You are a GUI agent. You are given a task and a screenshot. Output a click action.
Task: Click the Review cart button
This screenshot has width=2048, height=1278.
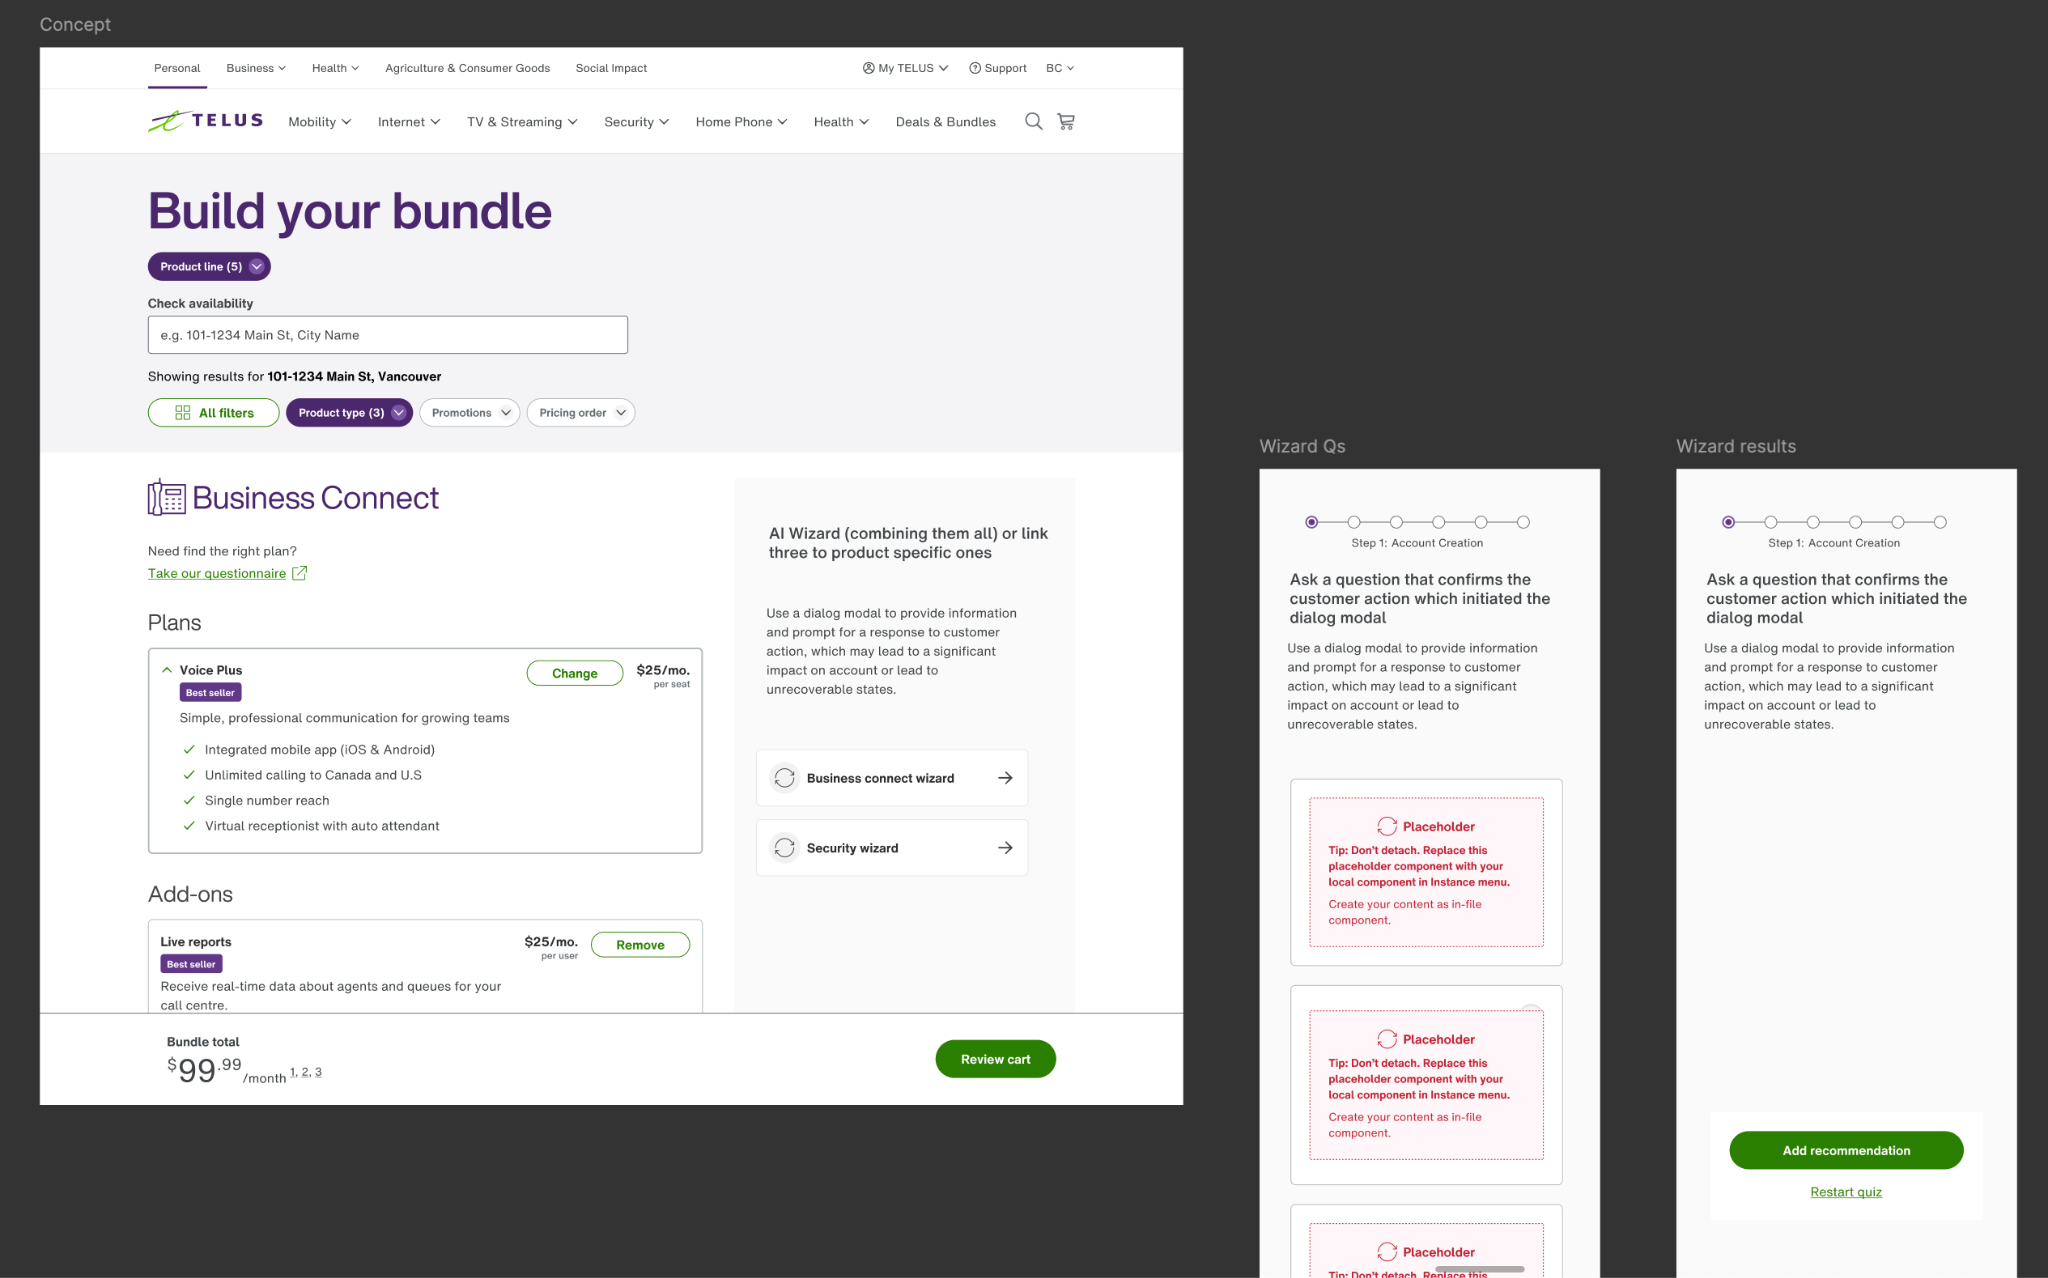click(995, 1059)
